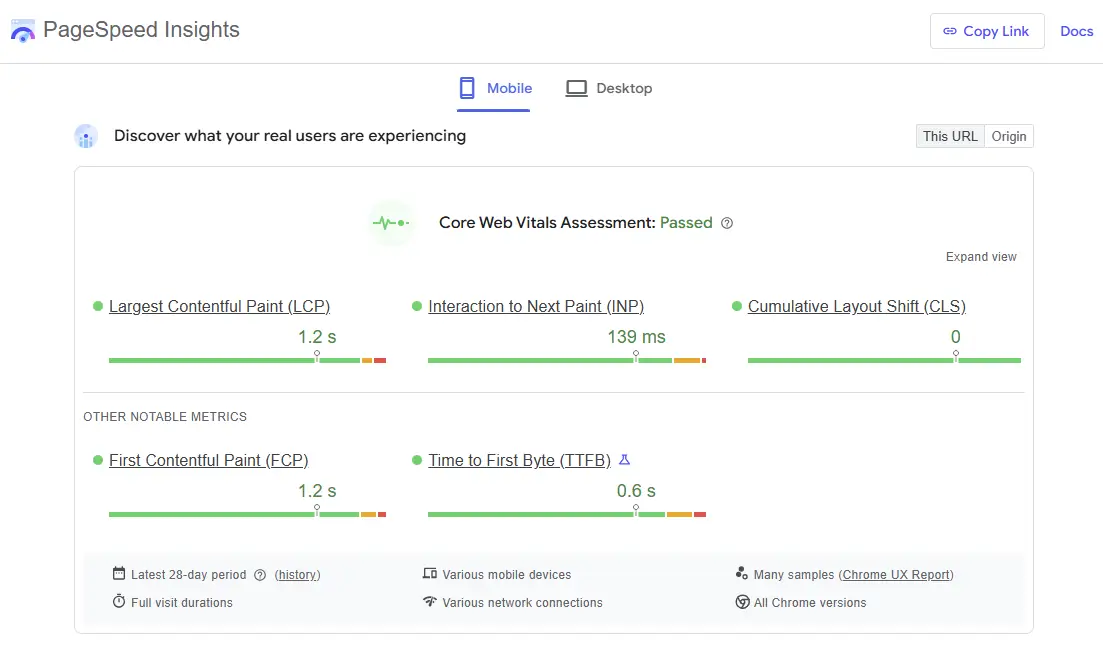Open Time to First Byte (TTFB) link
This screenshot has width=1103, height=645.
click(x=520, y=460)
